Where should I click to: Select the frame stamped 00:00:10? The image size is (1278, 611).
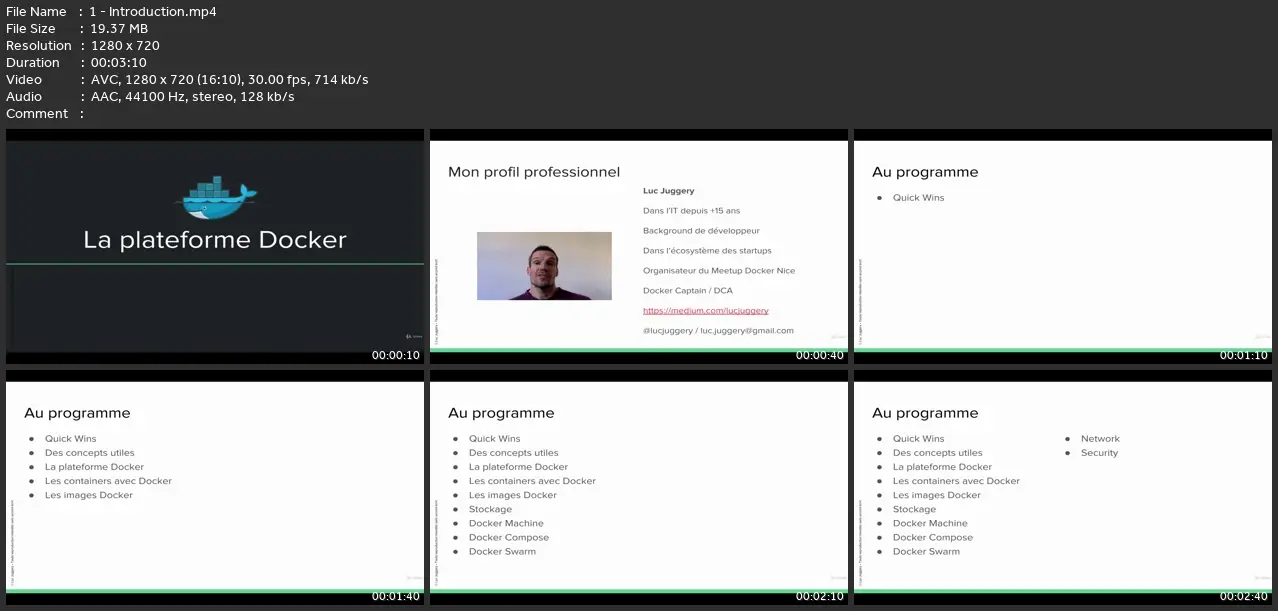tap(215, 246)
